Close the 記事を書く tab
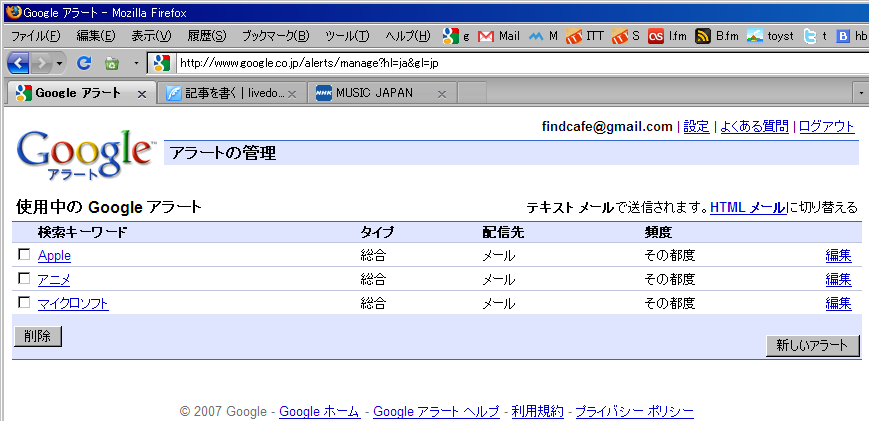Viewport: 869px width, 421px height. 294,94
